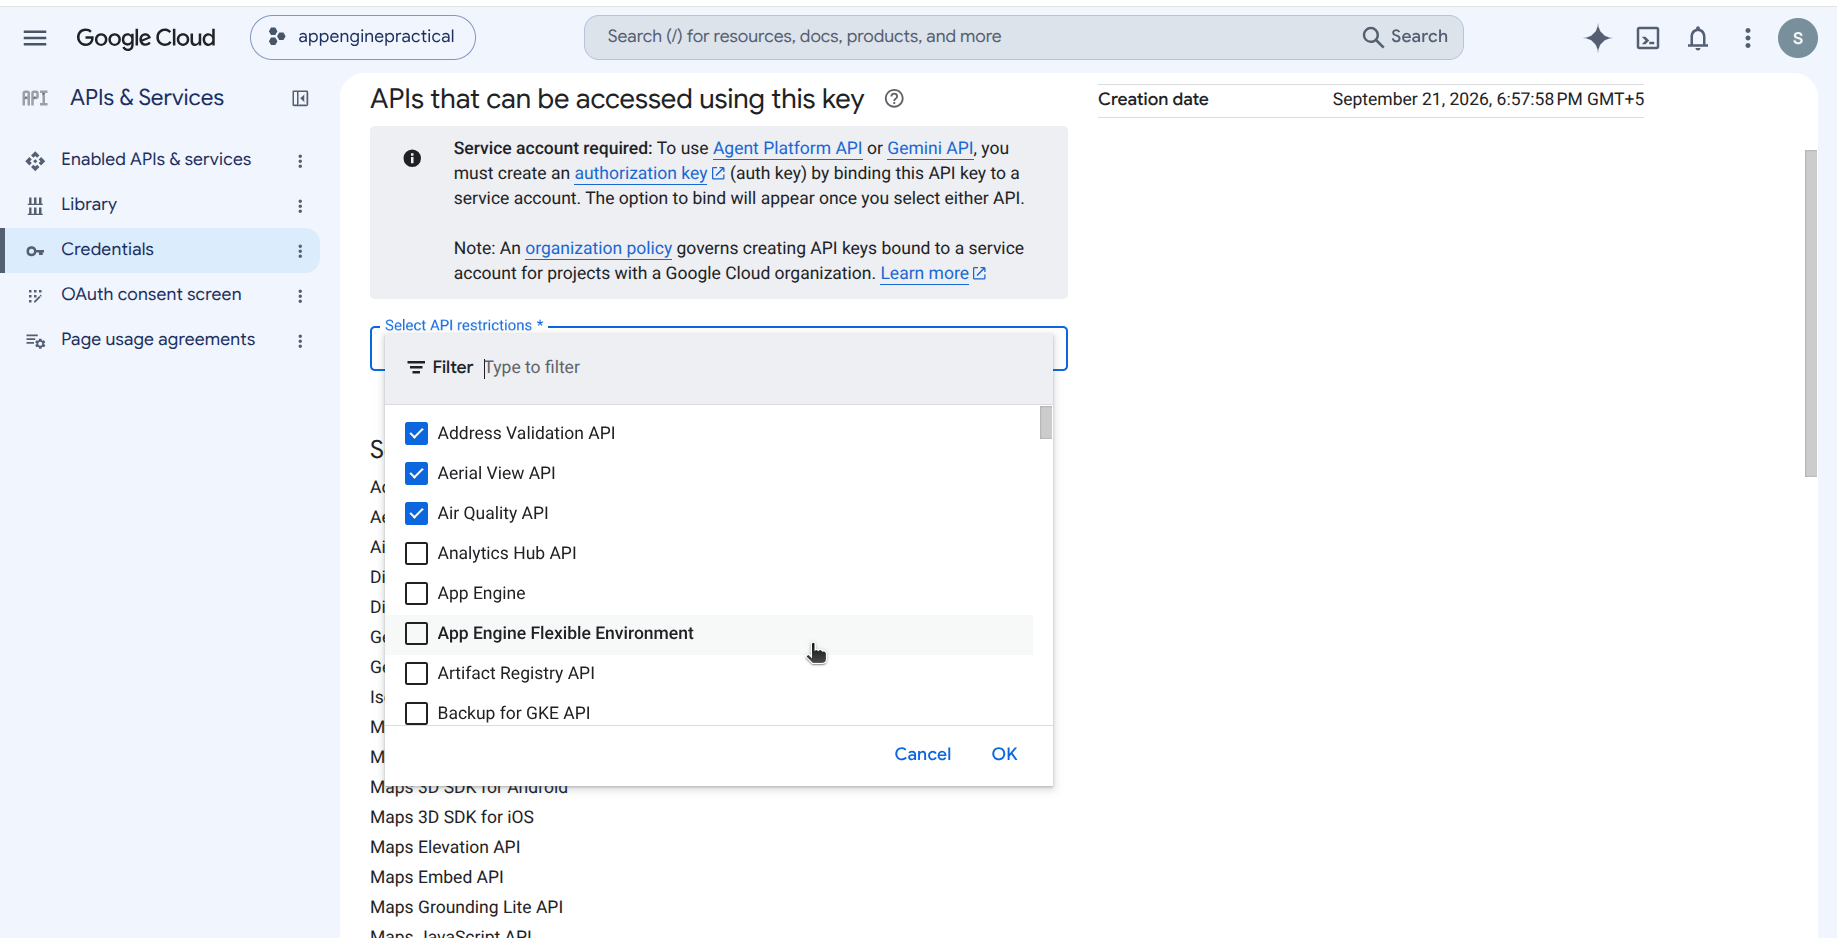This screenshot has height=938, width=1837.
Task: Open more options for Page usage agreements
Action: click(300, 340)
